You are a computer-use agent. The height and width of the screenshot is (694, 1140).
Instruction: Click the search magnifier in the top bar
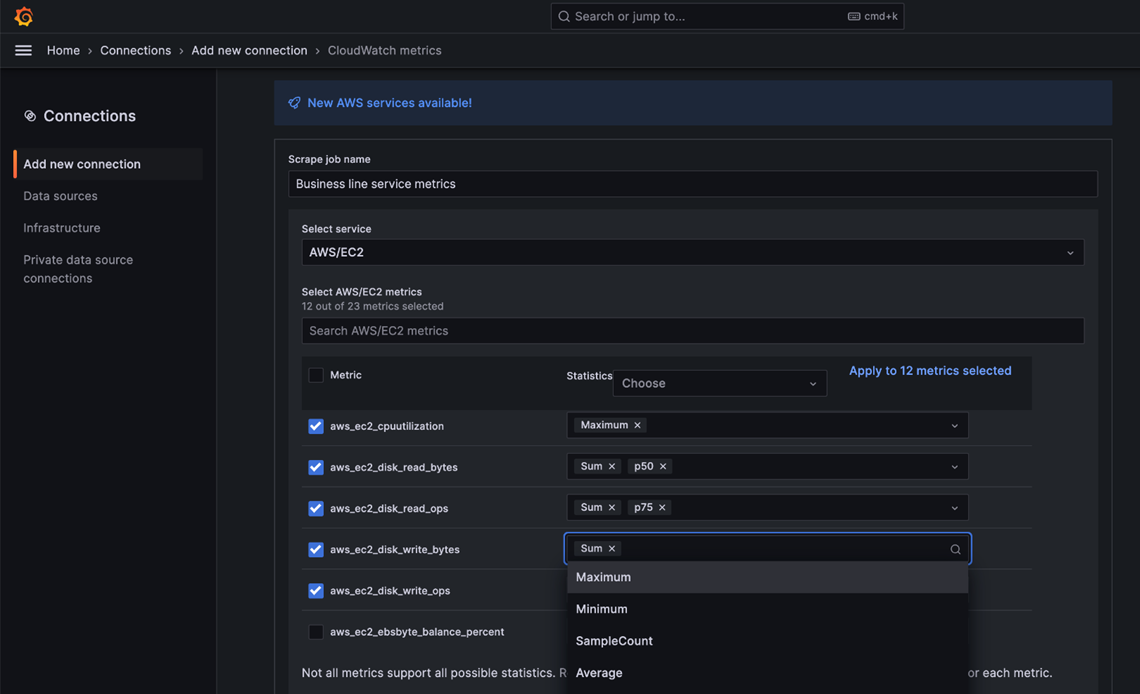pos(563,16)
